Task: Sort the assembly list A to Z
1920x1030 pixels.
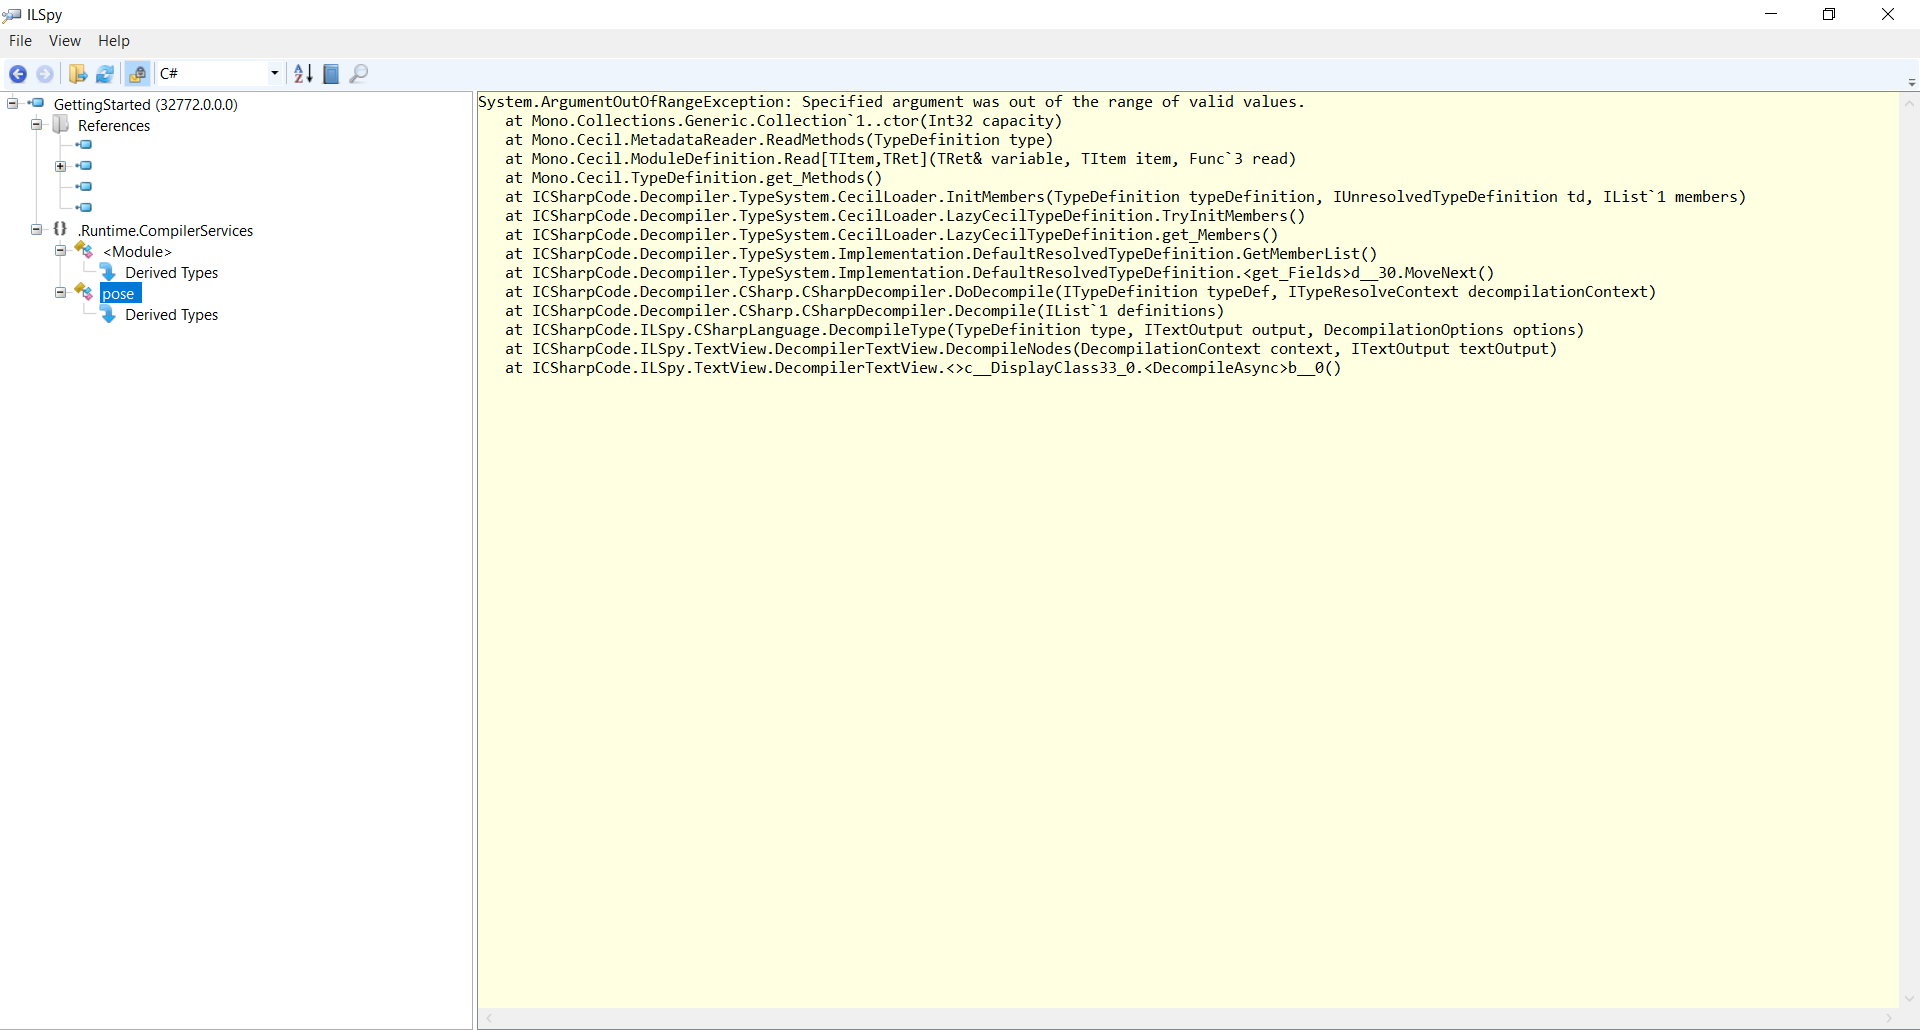Action: click(303, 74)
